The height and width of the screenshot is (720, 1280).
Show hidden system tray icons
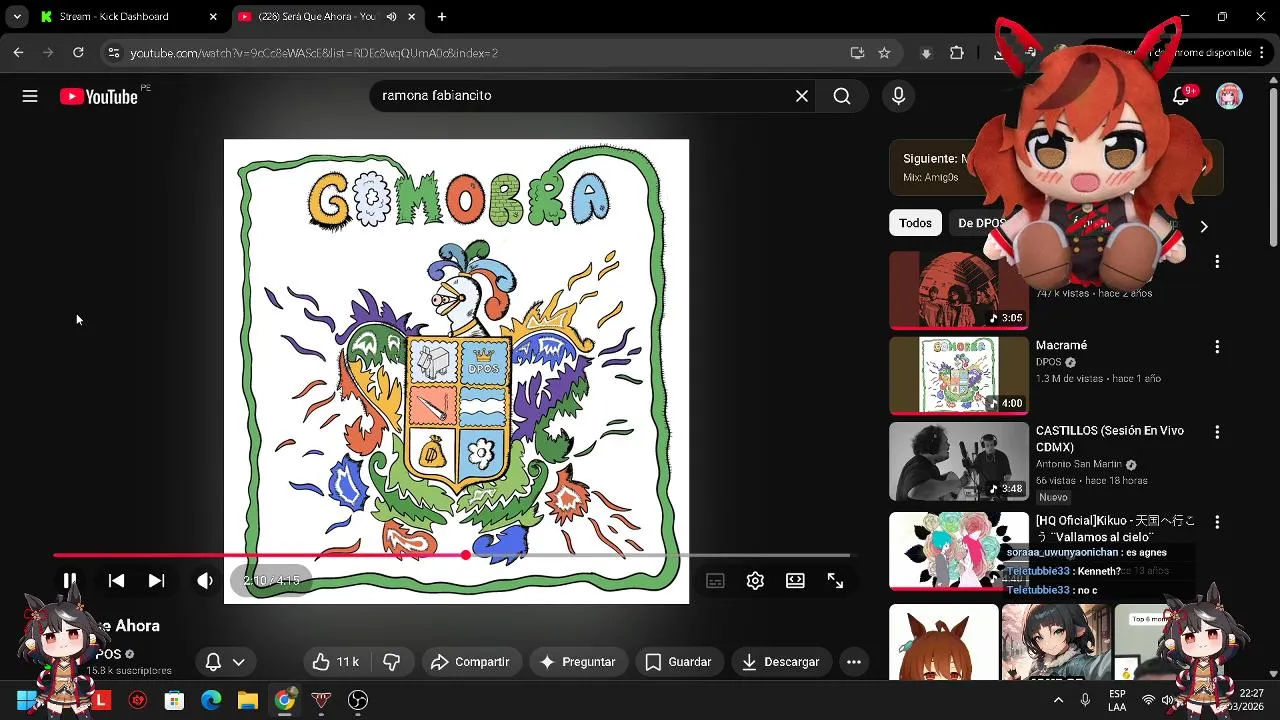1058,700
